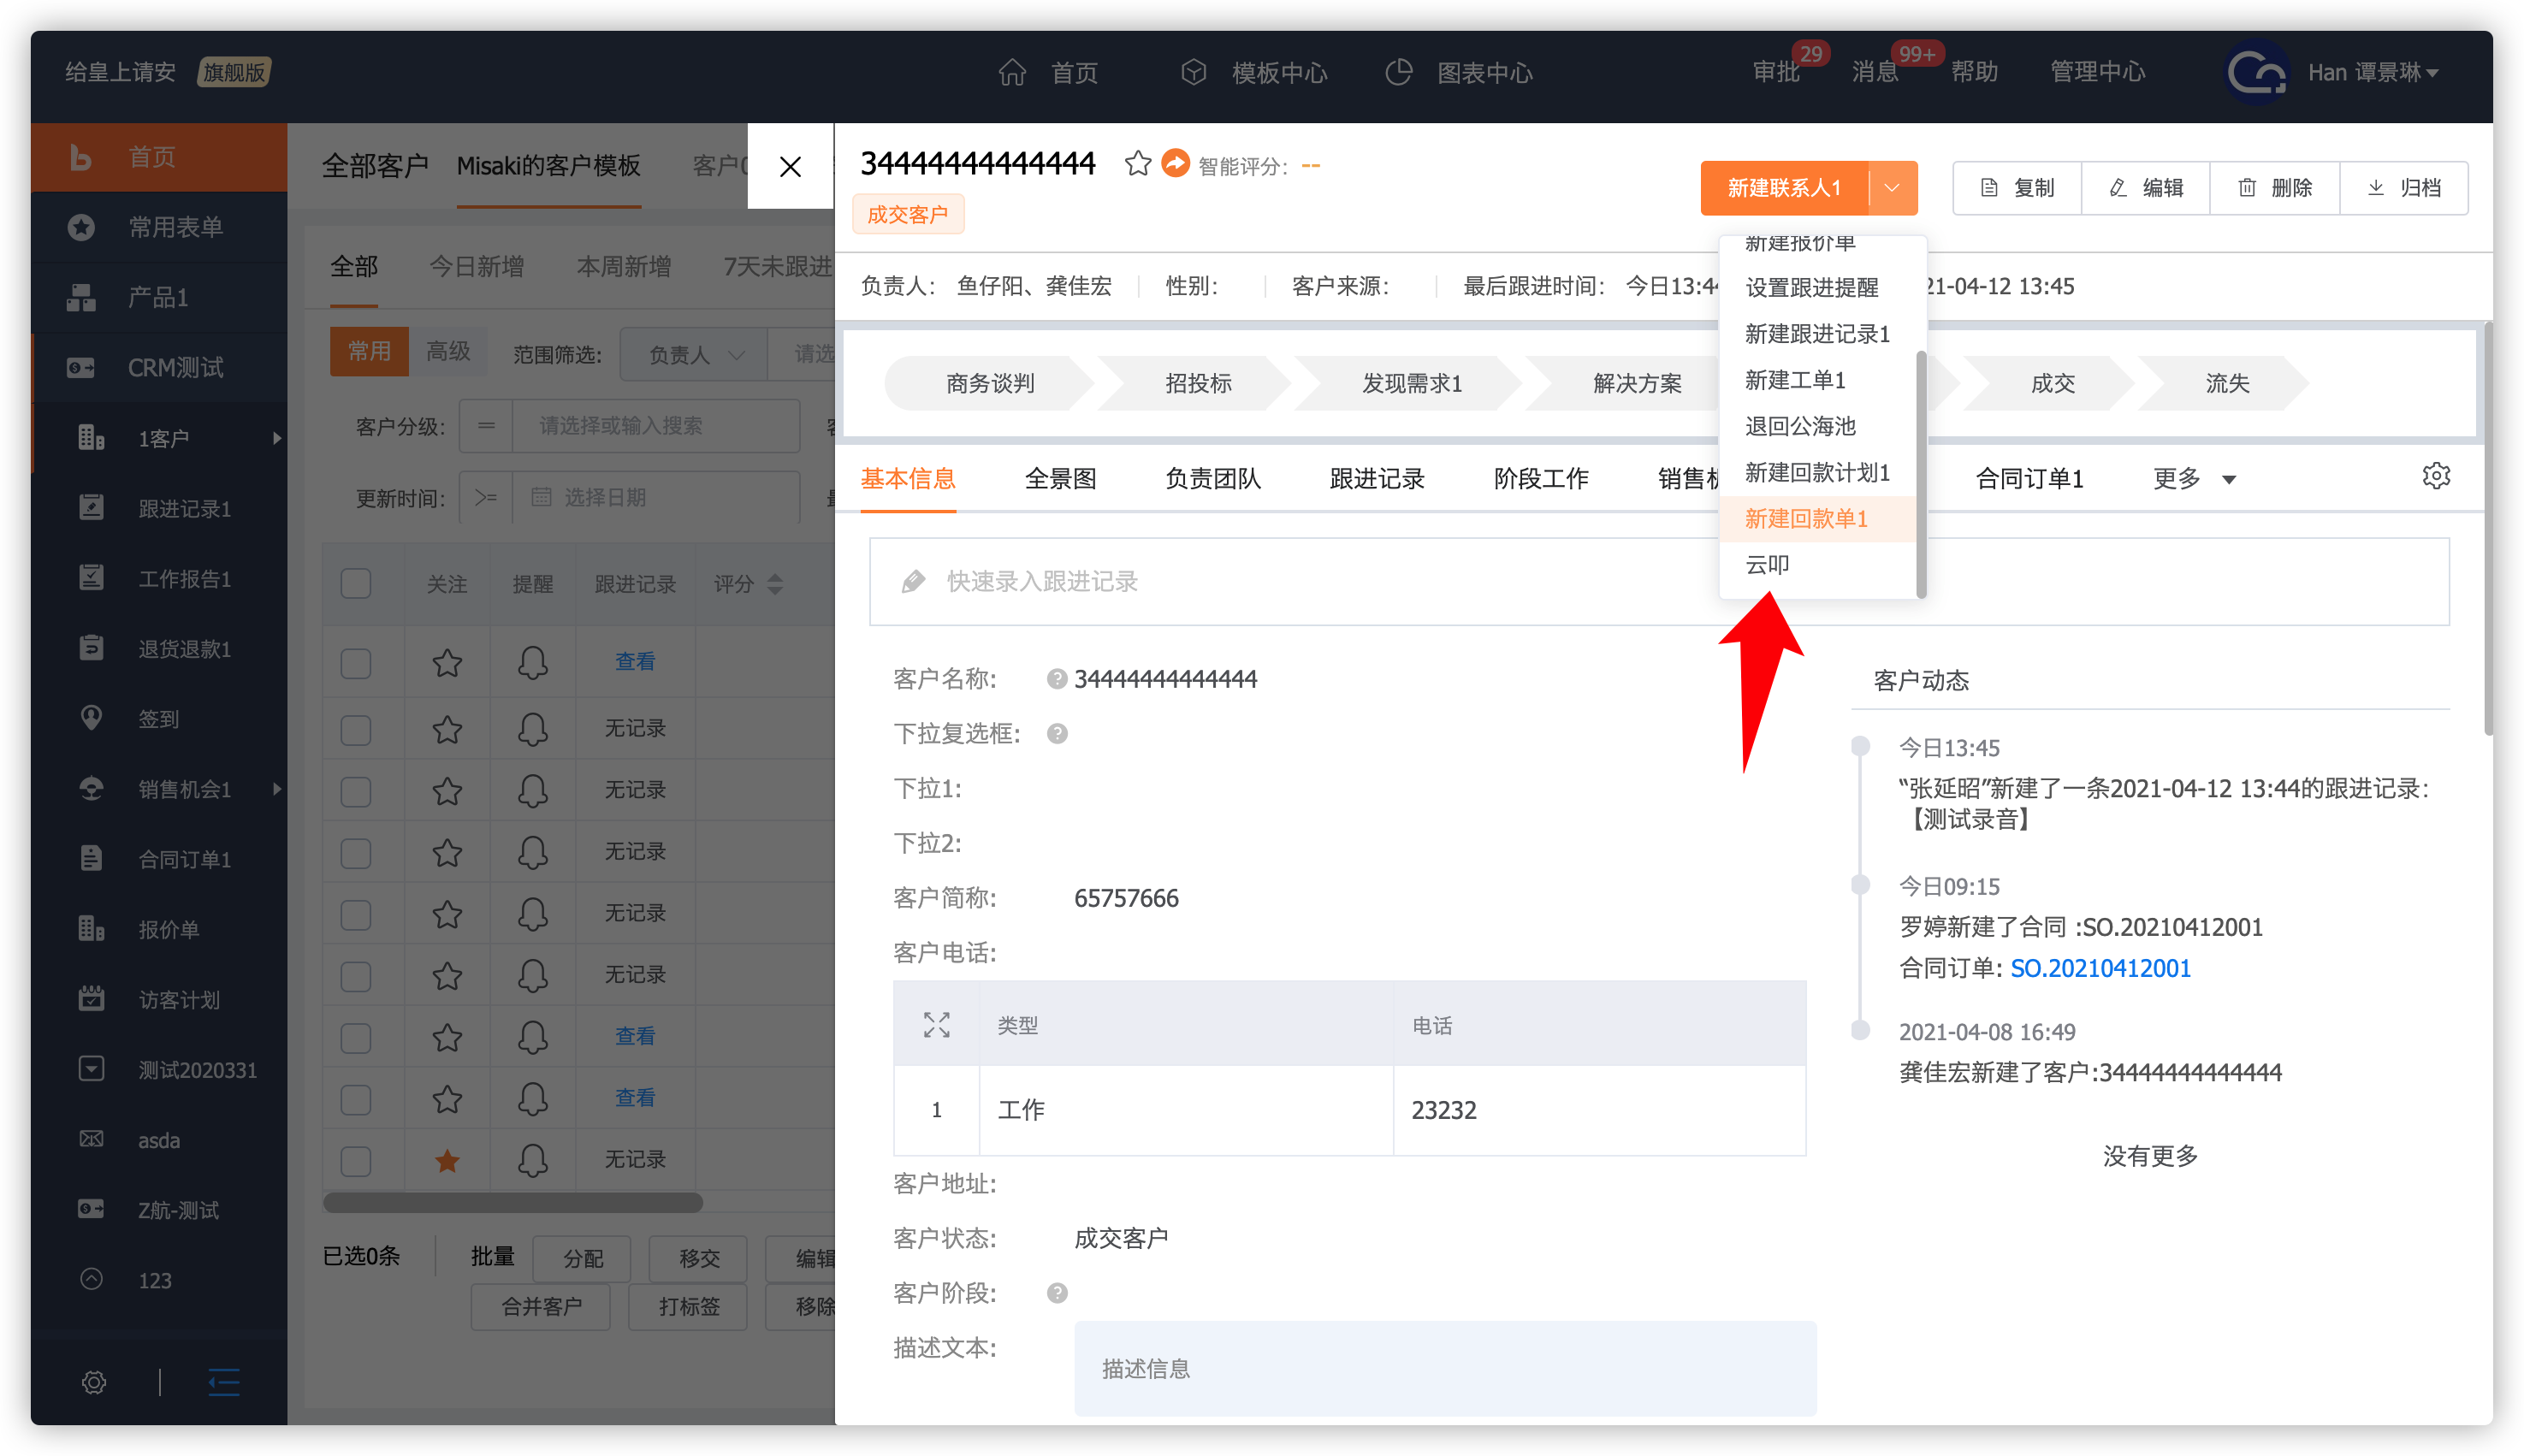Viewport: 2524px width, 1456px height.
Task: Check the first customer row checkbox
Action: click(356, 664)
